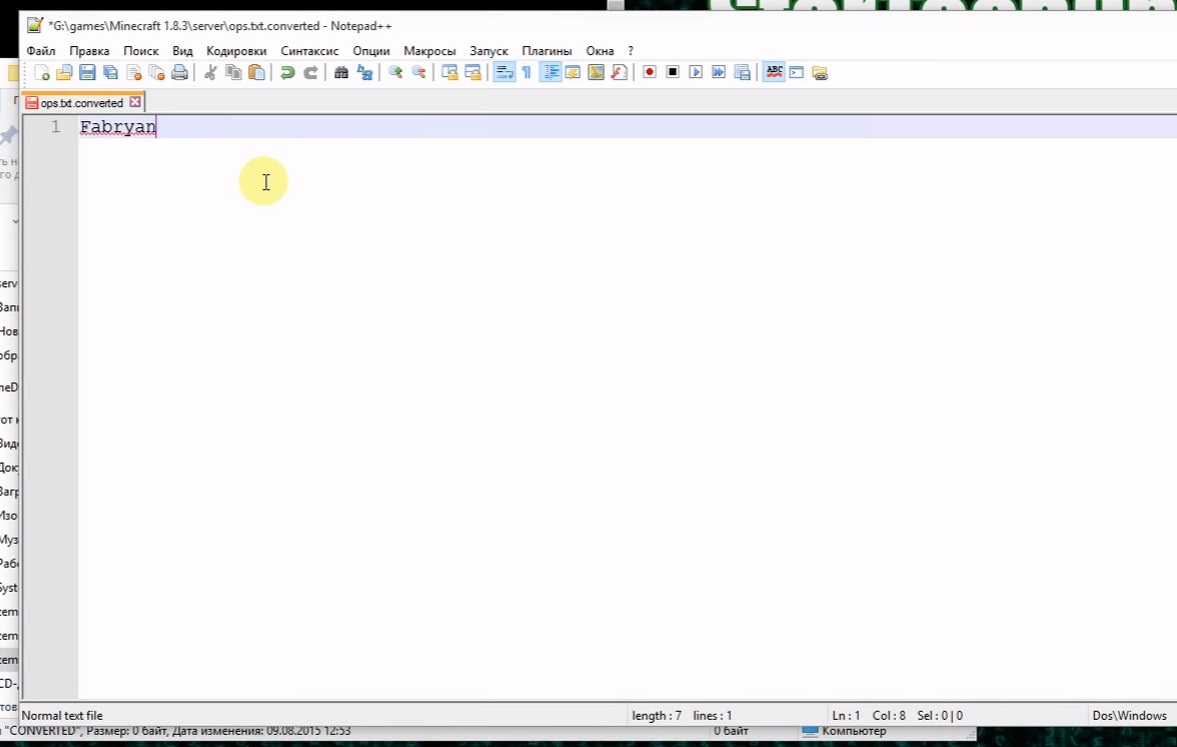Open the Плагины menu

pyautogui.click(x=546, y=51)
